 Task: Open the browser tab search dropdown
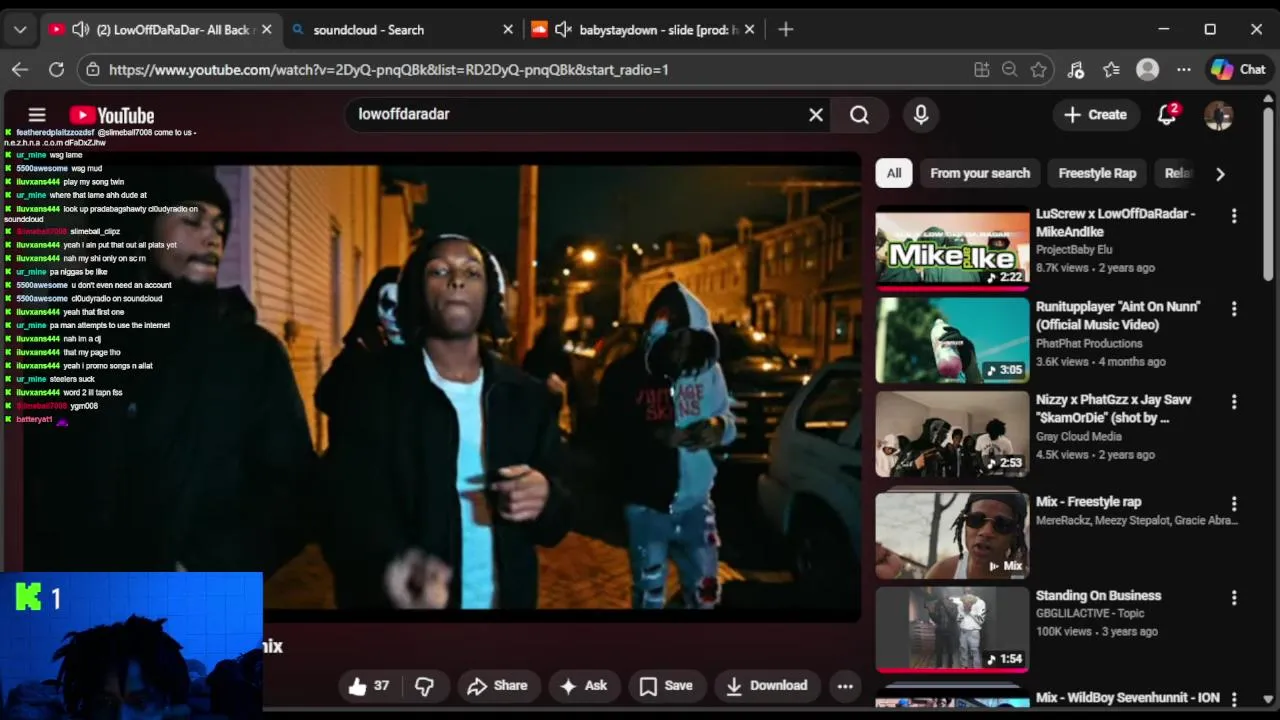(20, 30)
